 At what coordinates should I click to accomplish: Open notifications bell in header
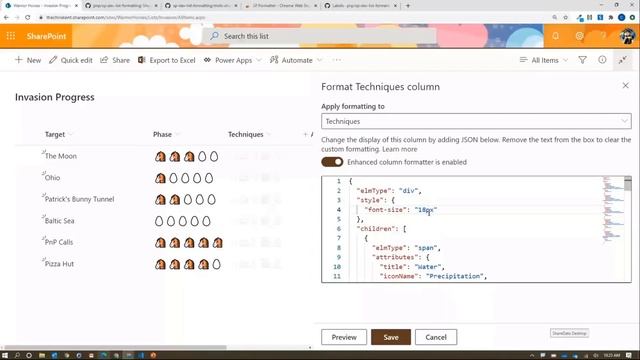pyautogui.click(x=556, y=36)
